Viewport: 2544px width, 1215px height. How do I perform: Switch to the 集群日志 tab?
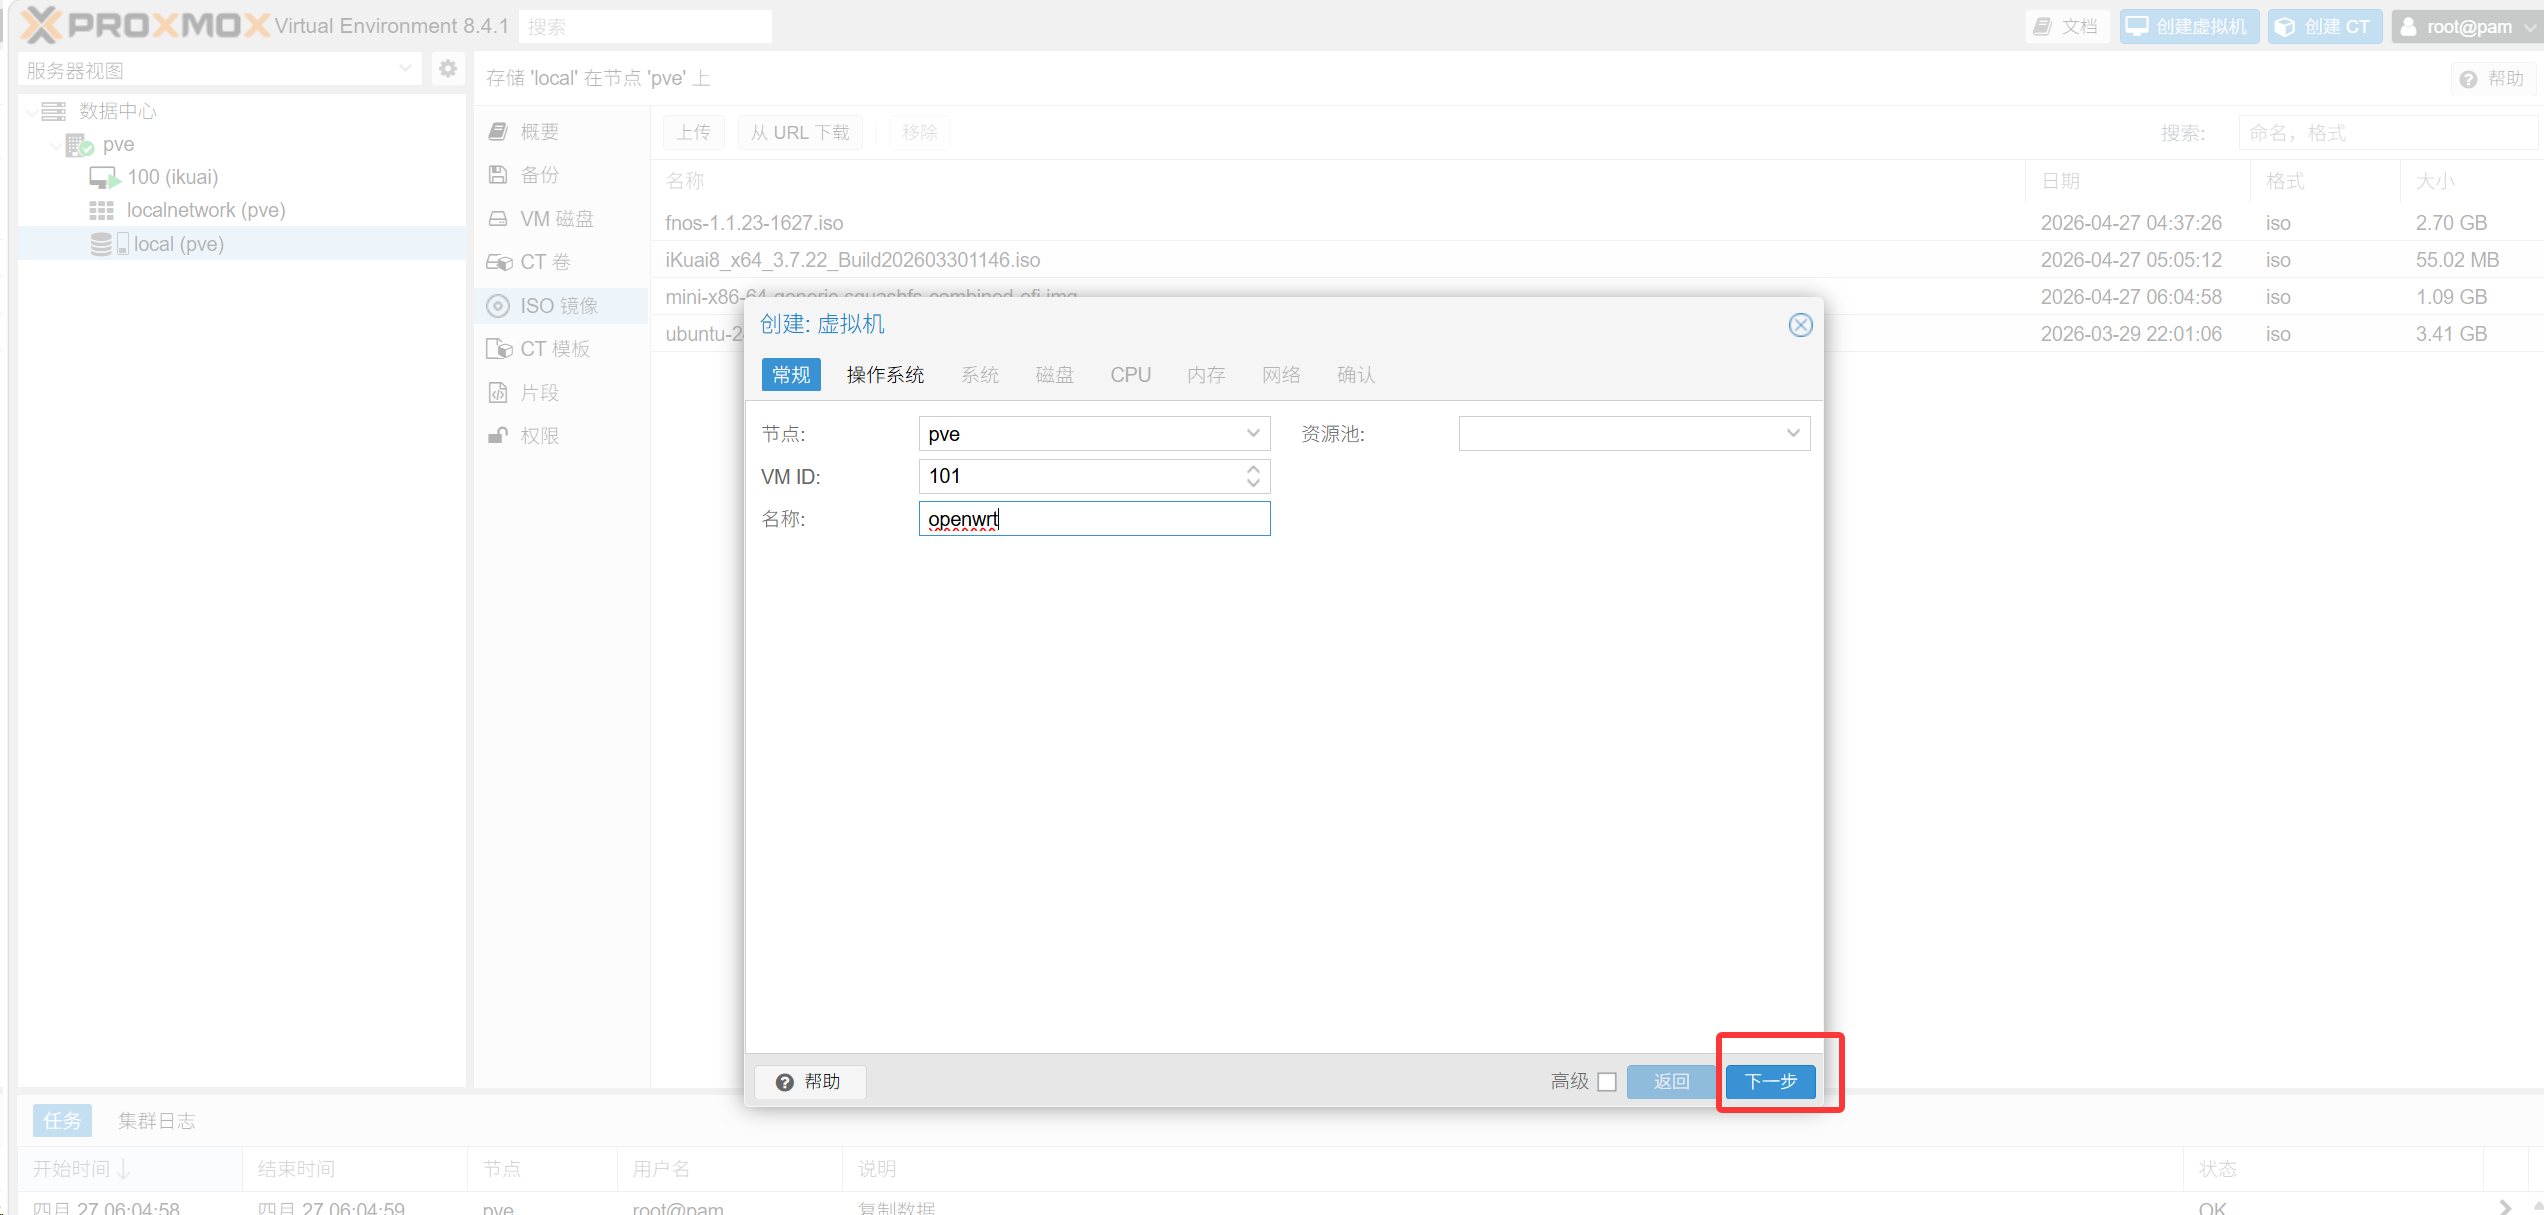(156, 1121)
